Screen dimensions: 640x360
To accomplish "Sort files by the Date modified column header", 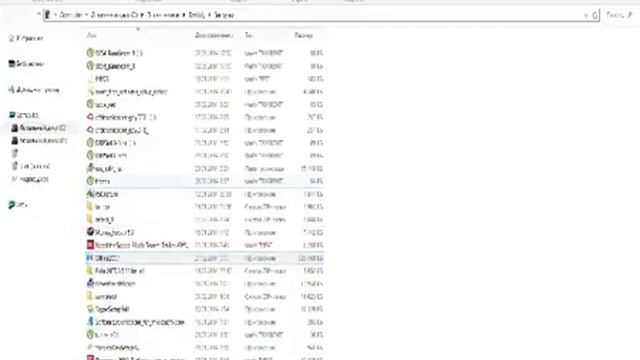I will pyautogui.click(x=214, y=36).
